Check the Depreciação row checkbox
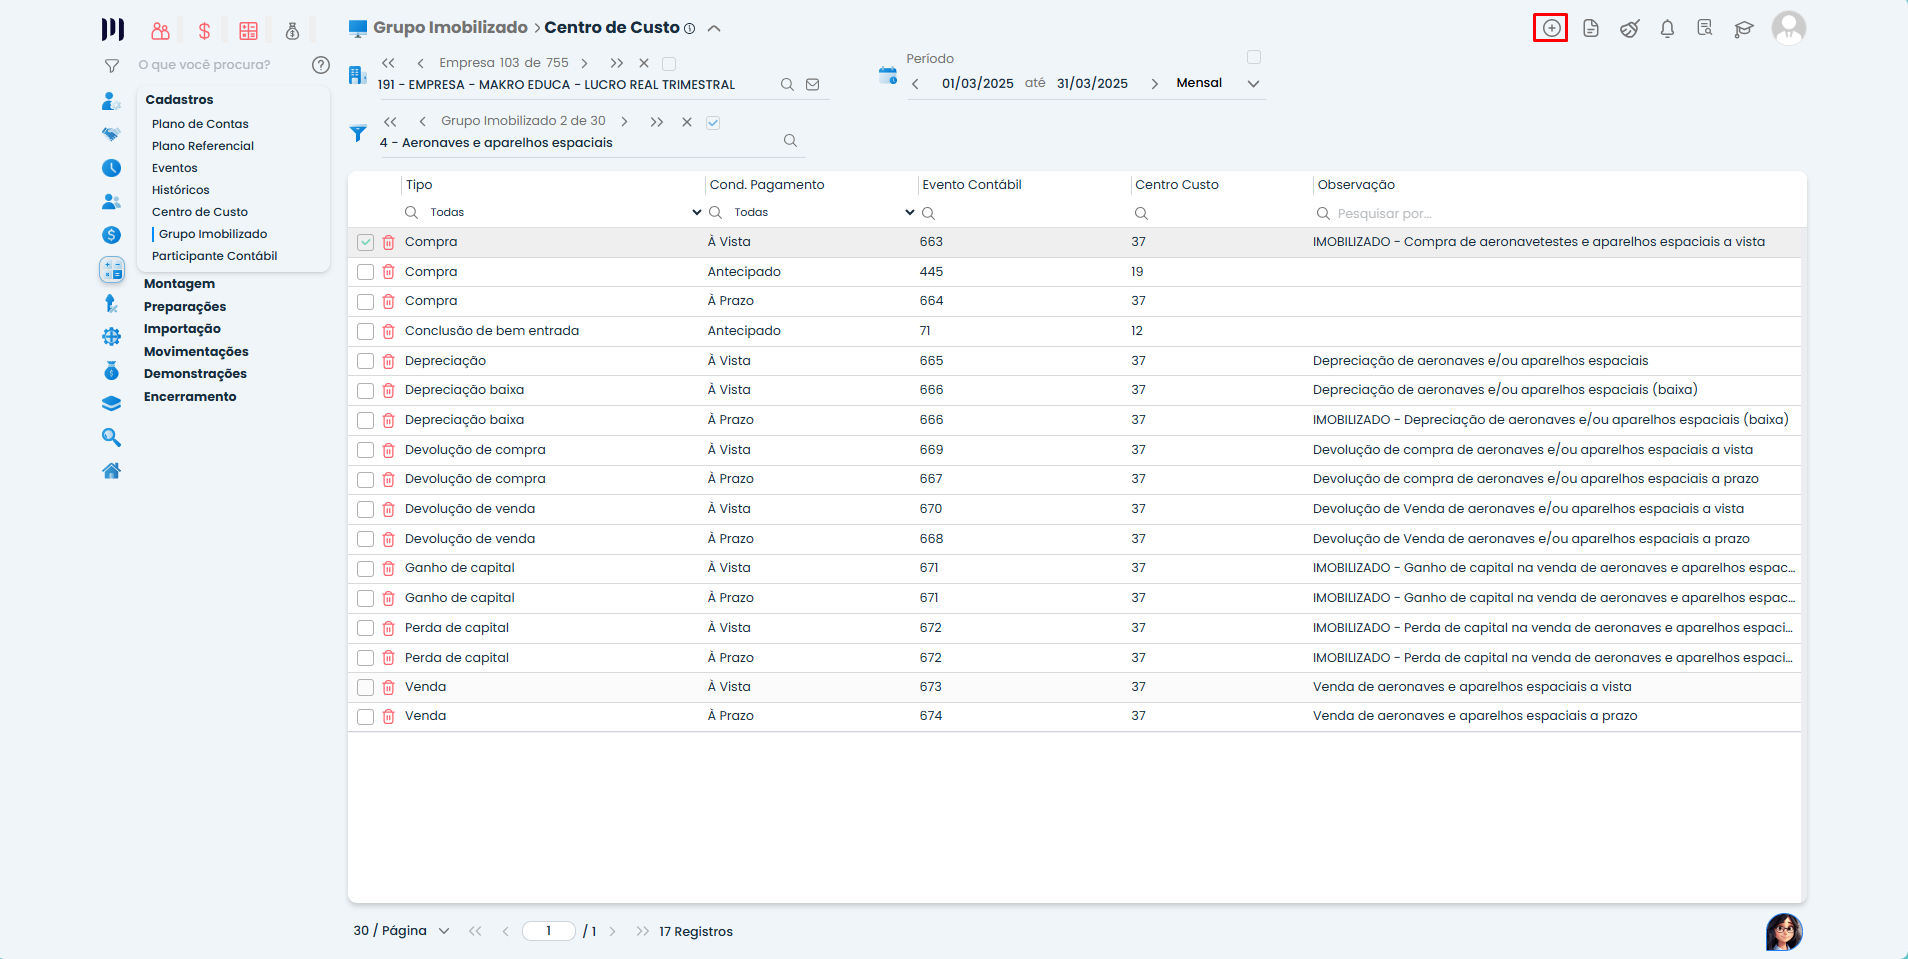Image resolution: width=1908 pixels, height=959 pixels. [x=365, y=361]
